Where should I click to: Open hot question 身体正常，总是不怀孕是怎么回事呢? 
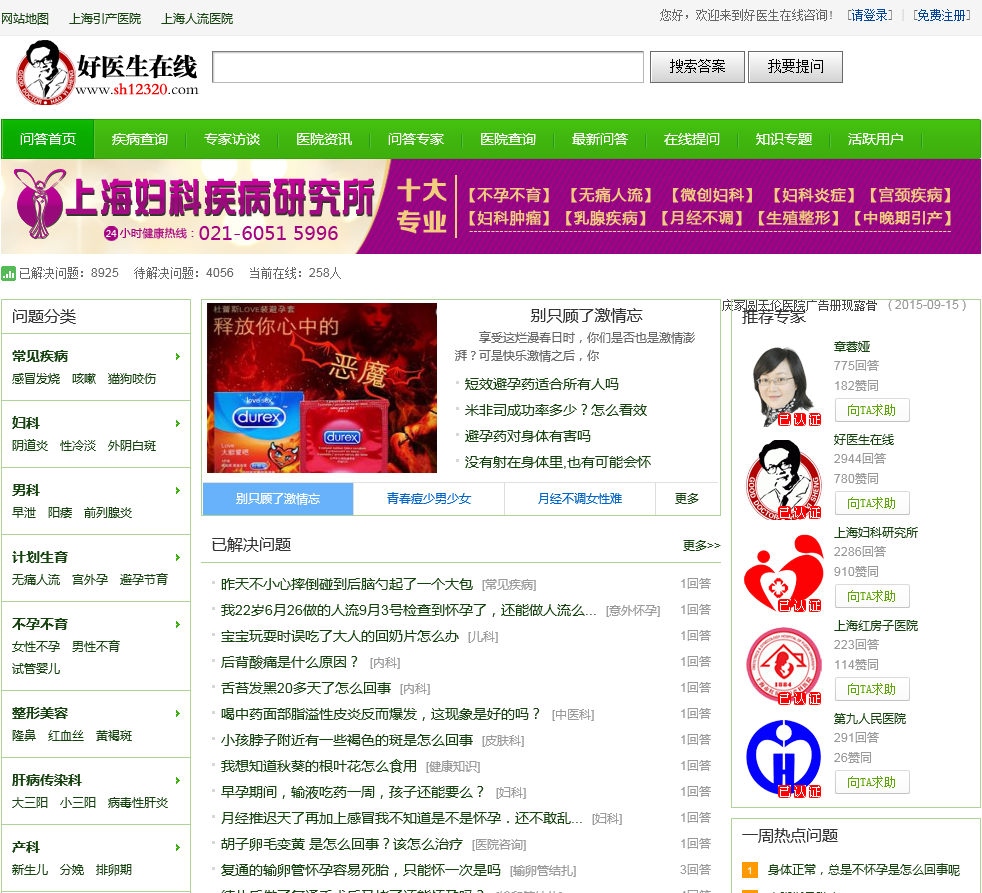click(x=864, y=870)
